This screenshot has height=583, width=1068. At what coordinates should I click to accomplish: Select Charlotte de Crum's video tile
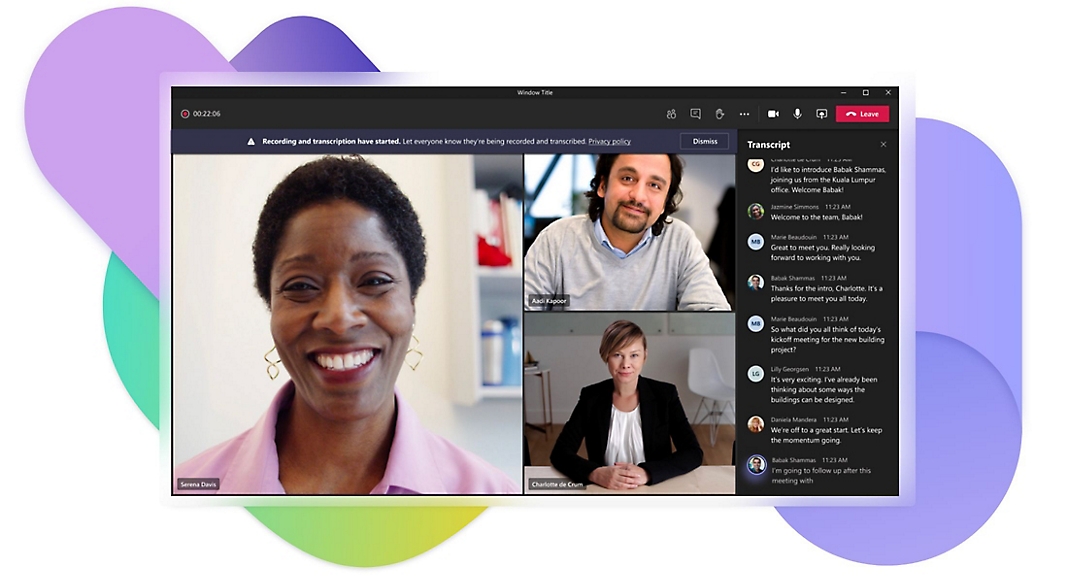coord(629,402)
